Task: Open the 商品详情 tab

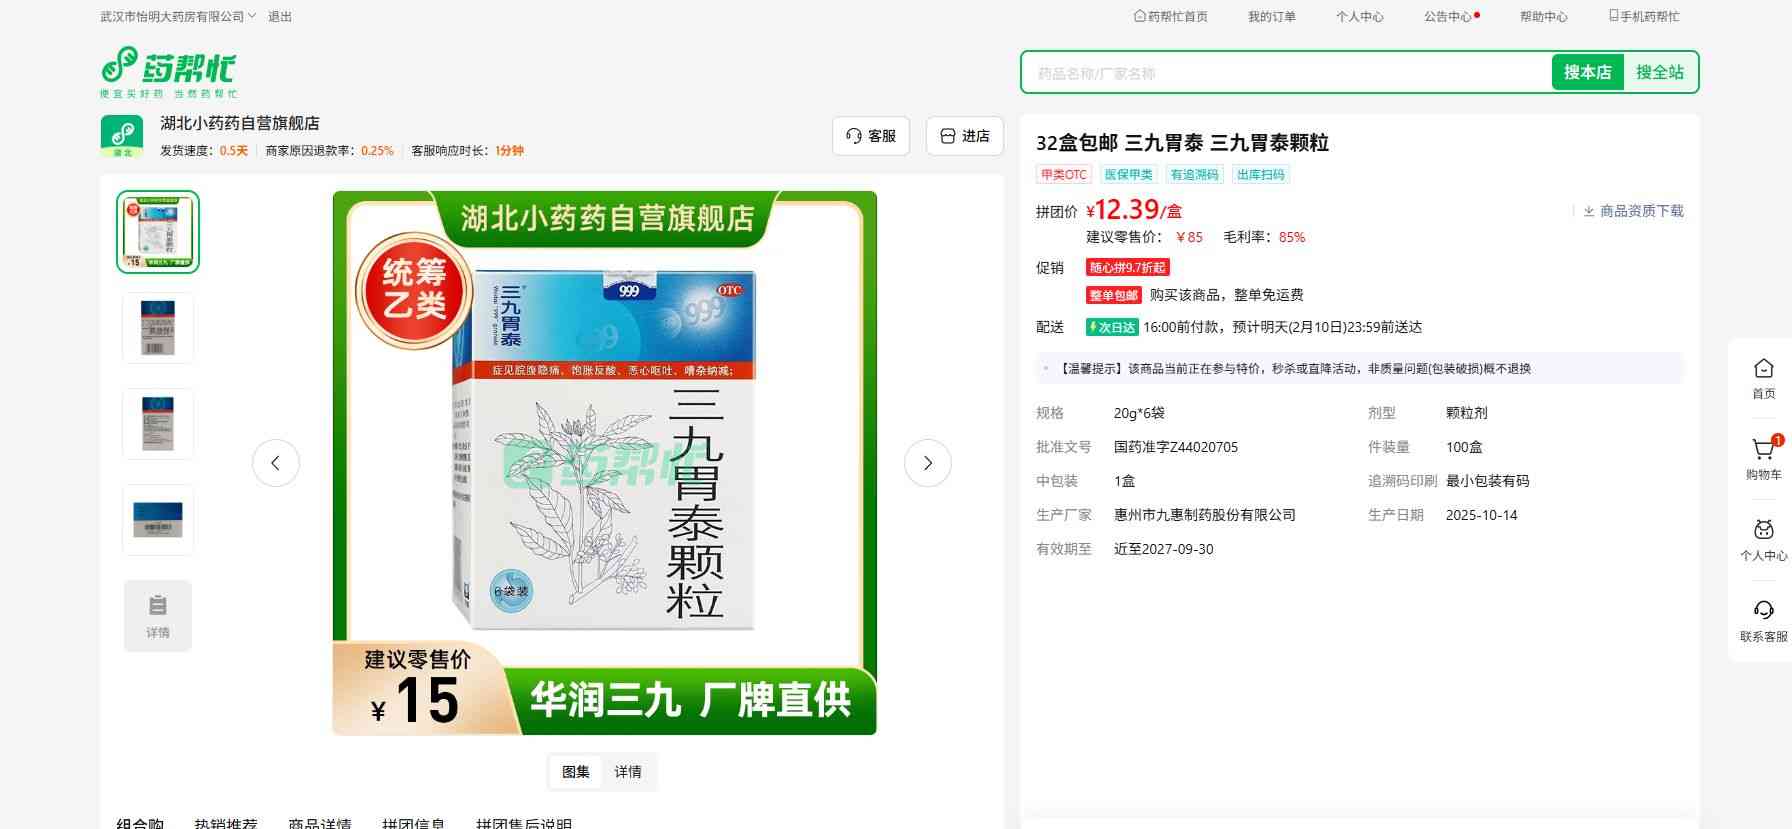Action: point(320,823)
